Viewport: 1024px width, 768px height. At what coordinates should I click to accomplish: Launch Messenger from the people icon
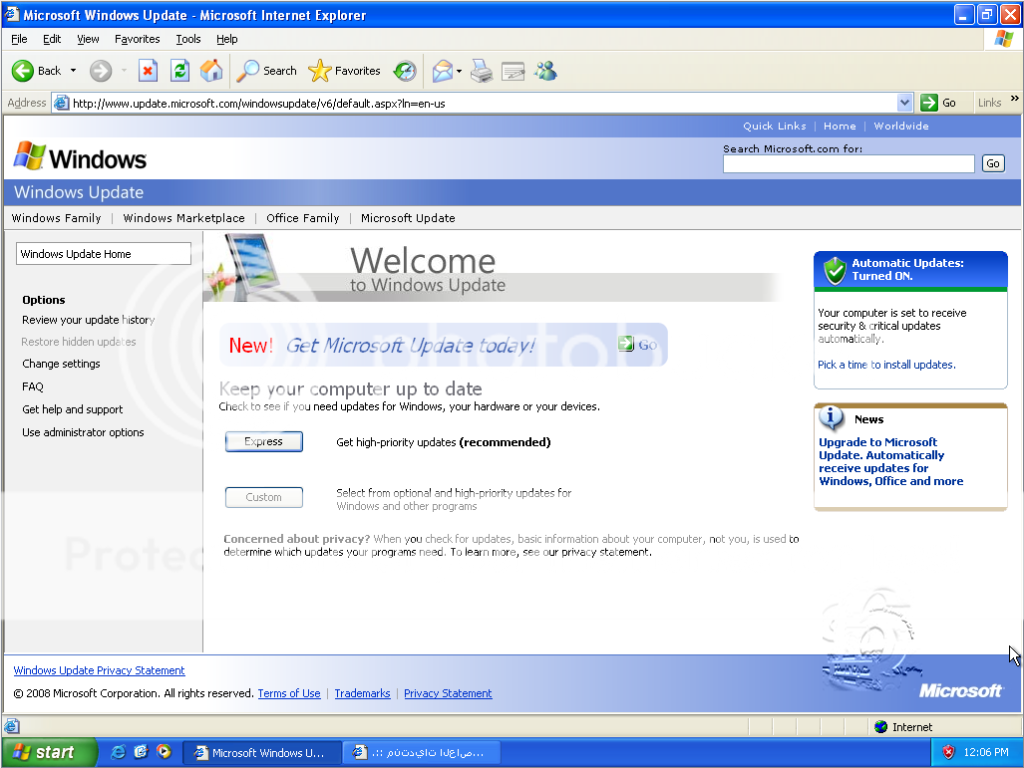click(x=545, y=71)
